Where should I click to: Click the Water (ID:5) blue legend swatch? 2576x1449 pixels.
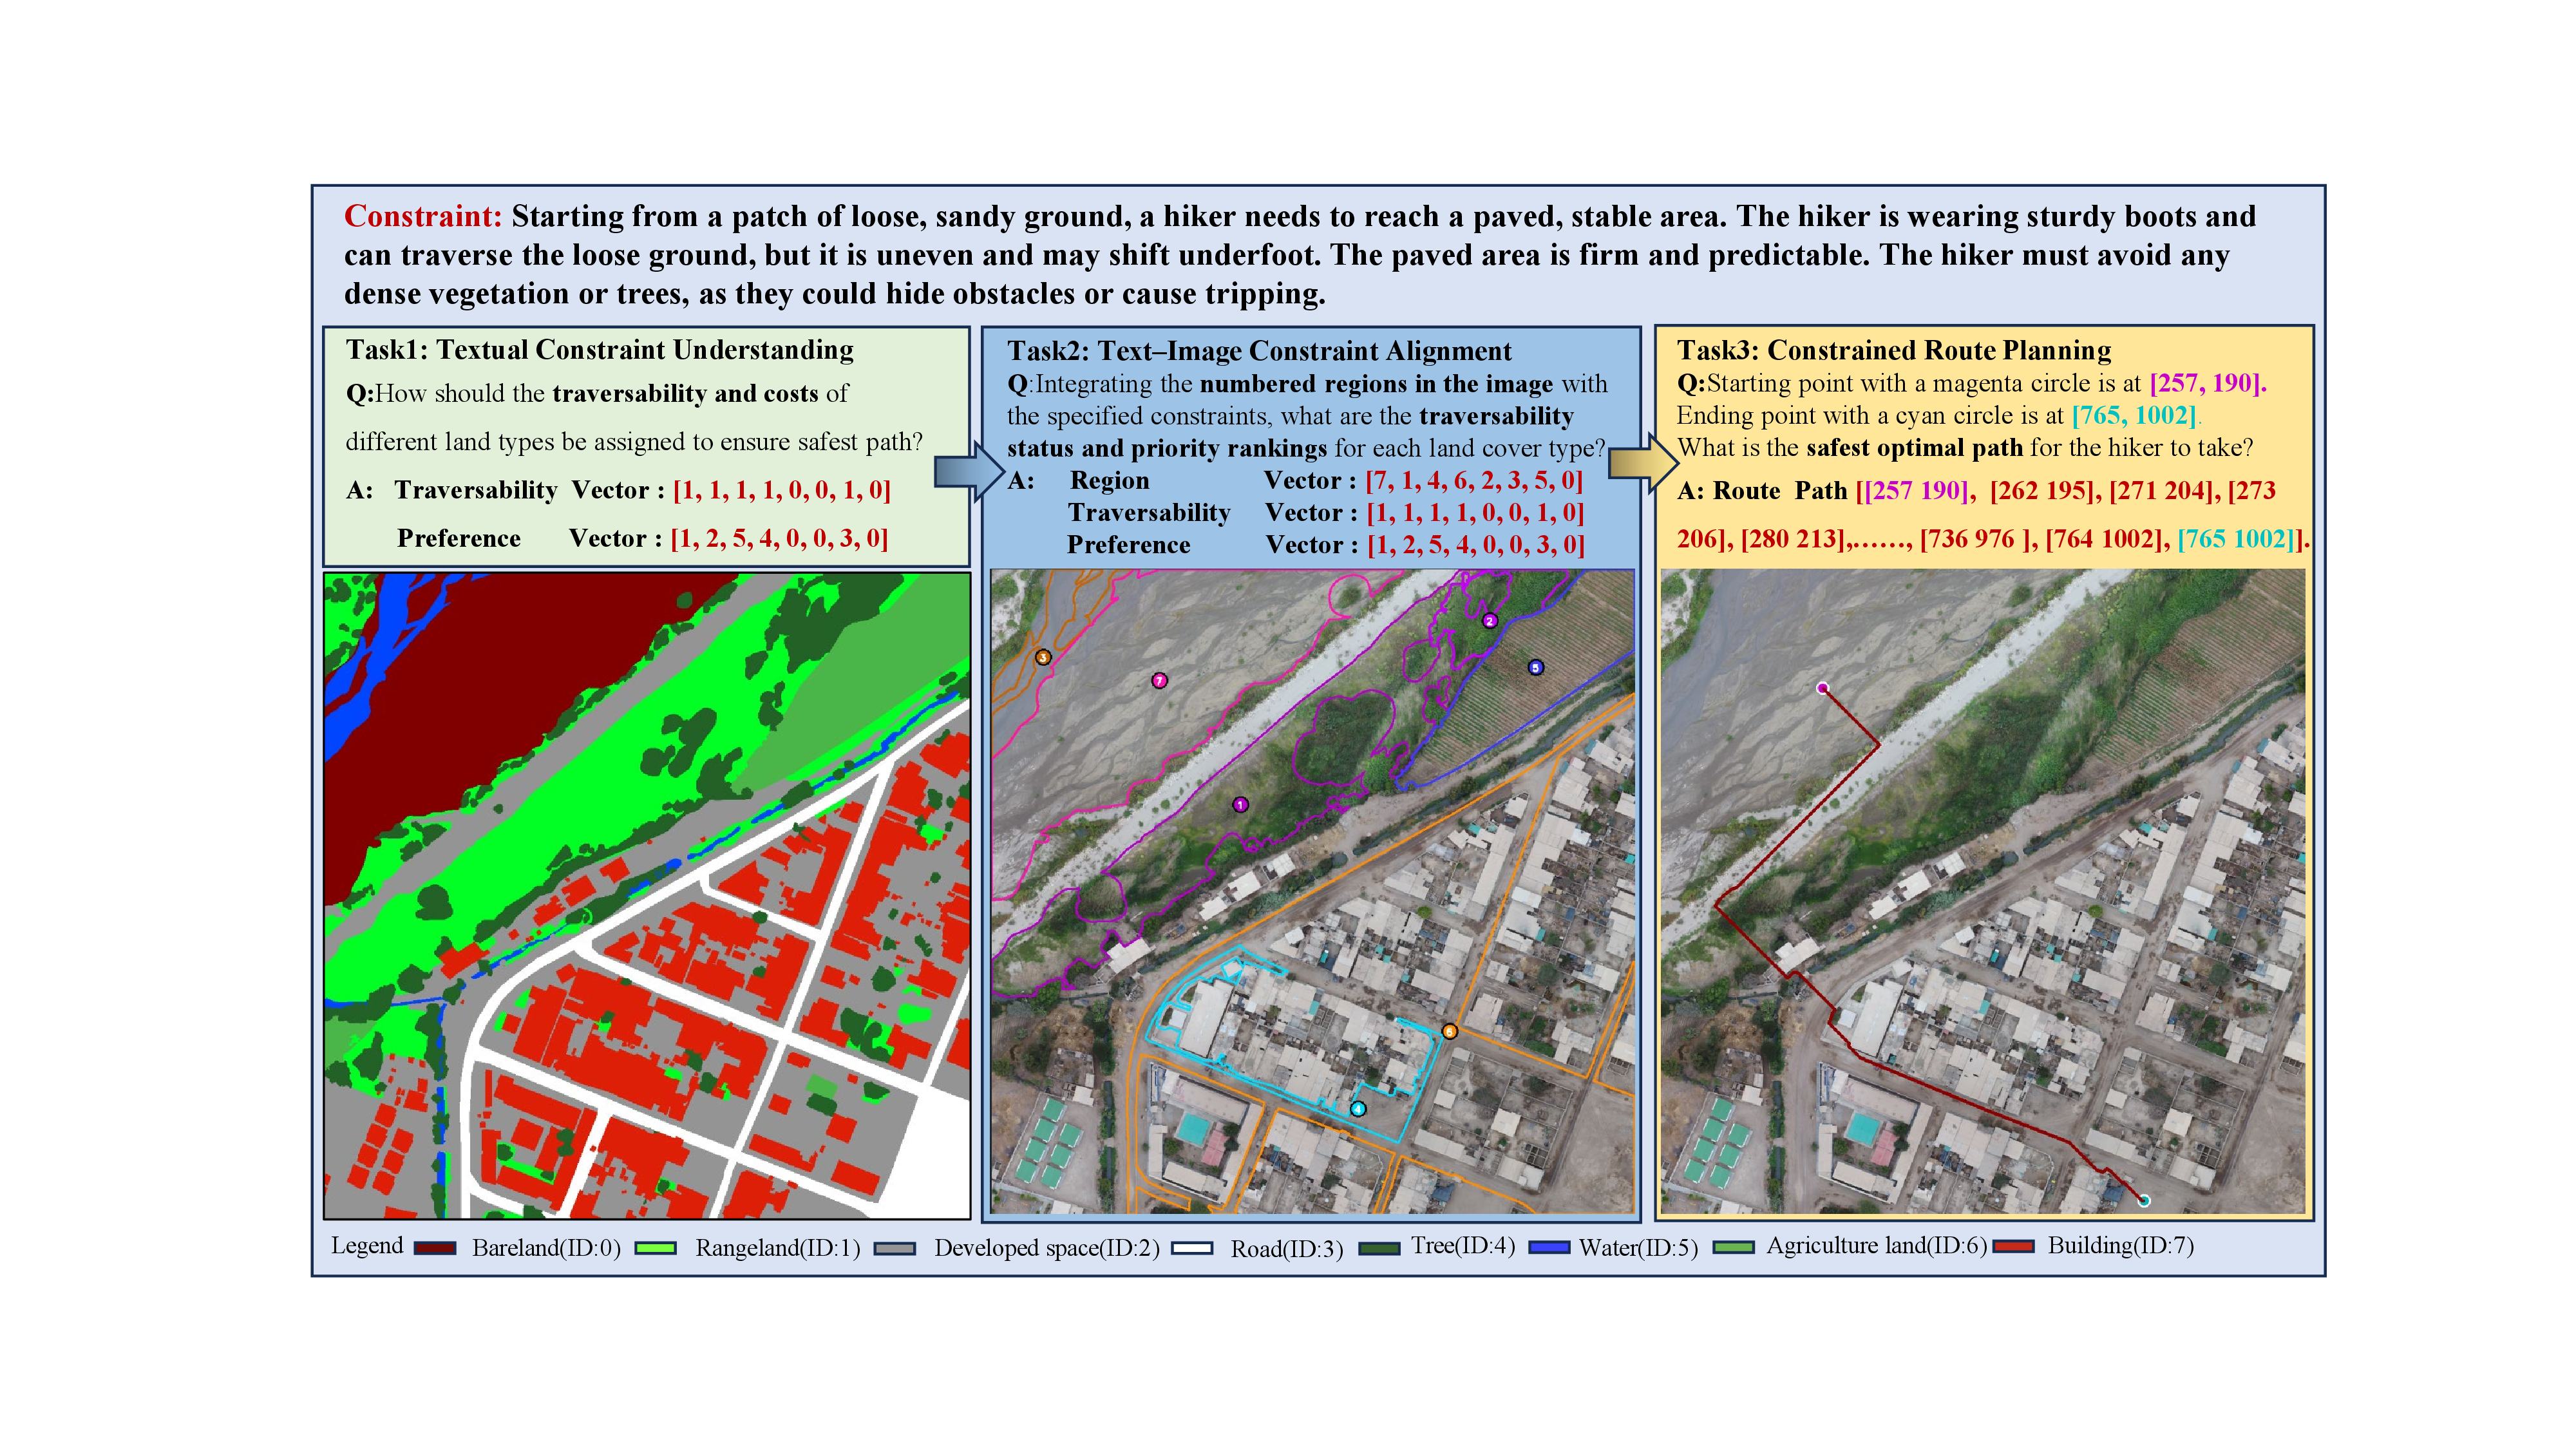1549,1247
